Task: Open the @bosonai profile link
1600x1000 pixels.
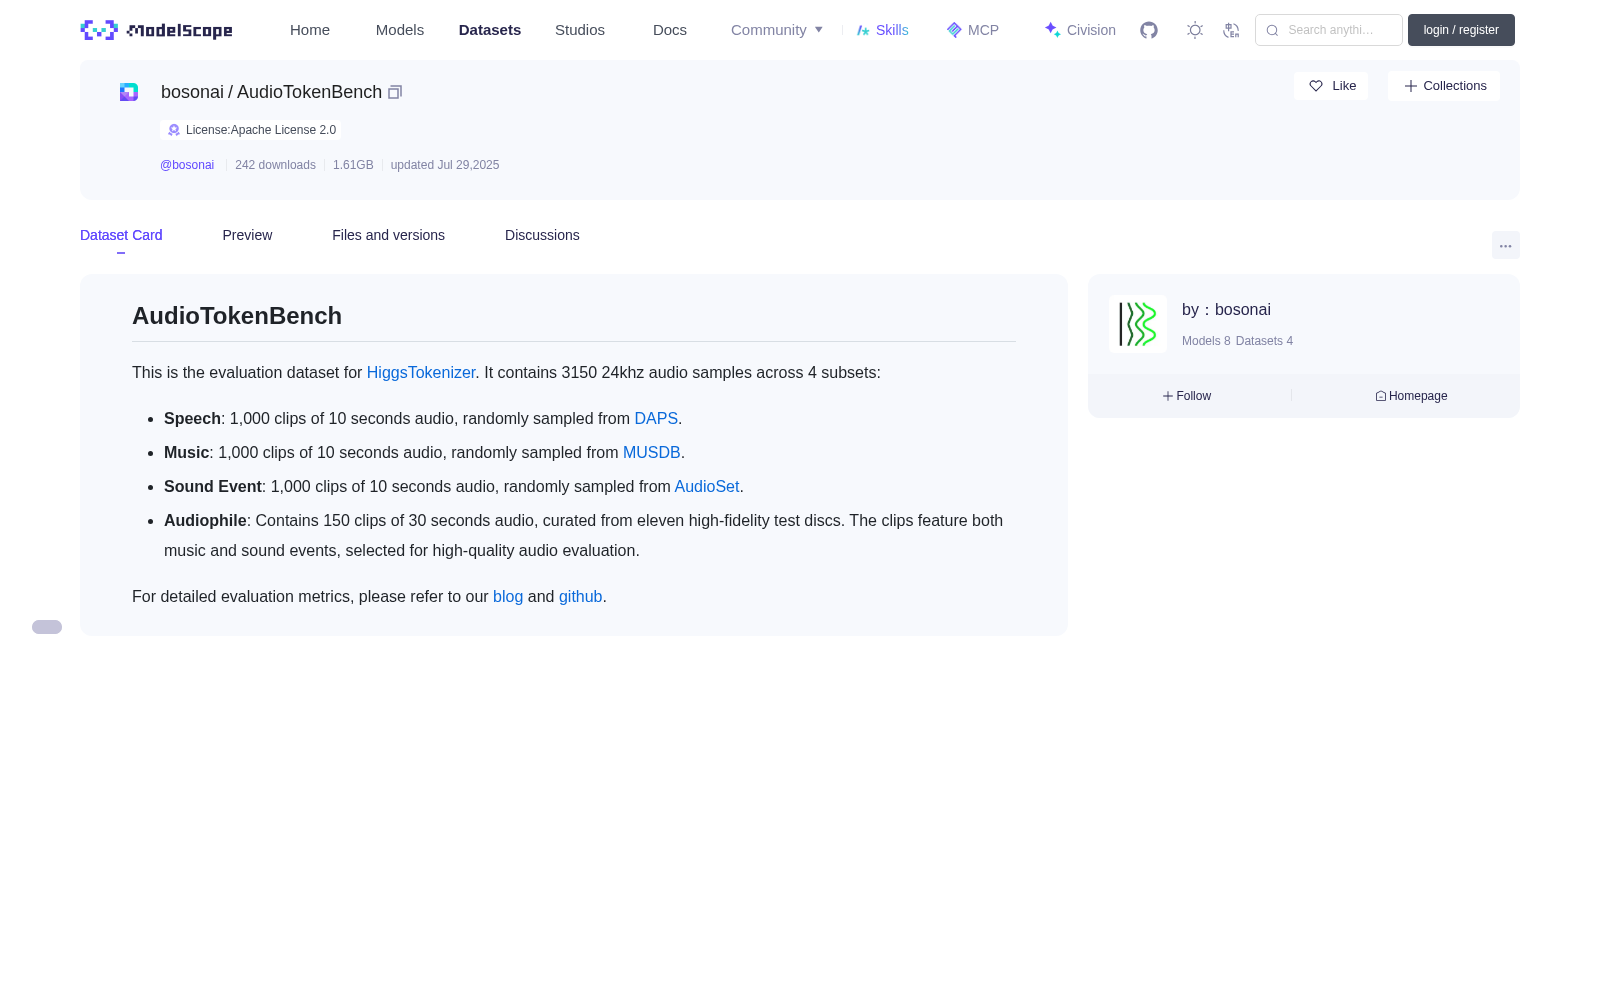Action: click(x=187, y=165)
